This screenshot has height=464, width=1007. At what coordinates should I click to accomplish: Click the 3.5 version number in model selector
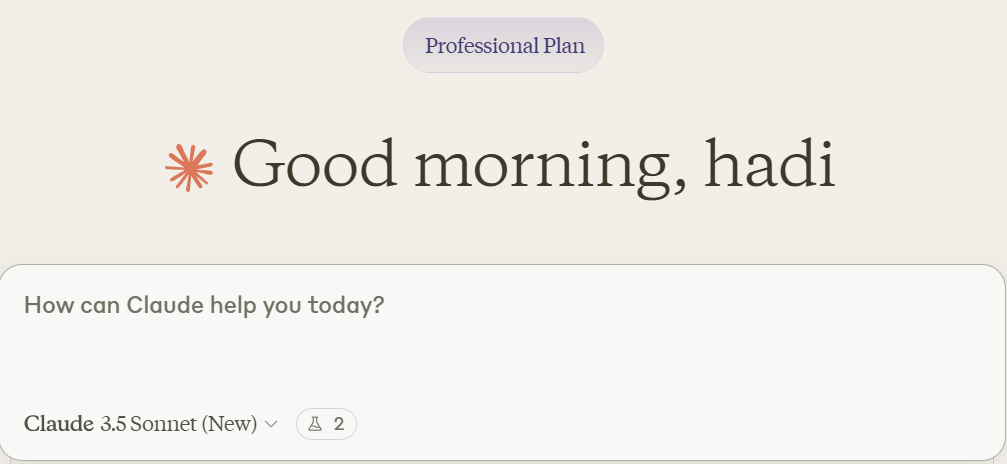(113, 424)
